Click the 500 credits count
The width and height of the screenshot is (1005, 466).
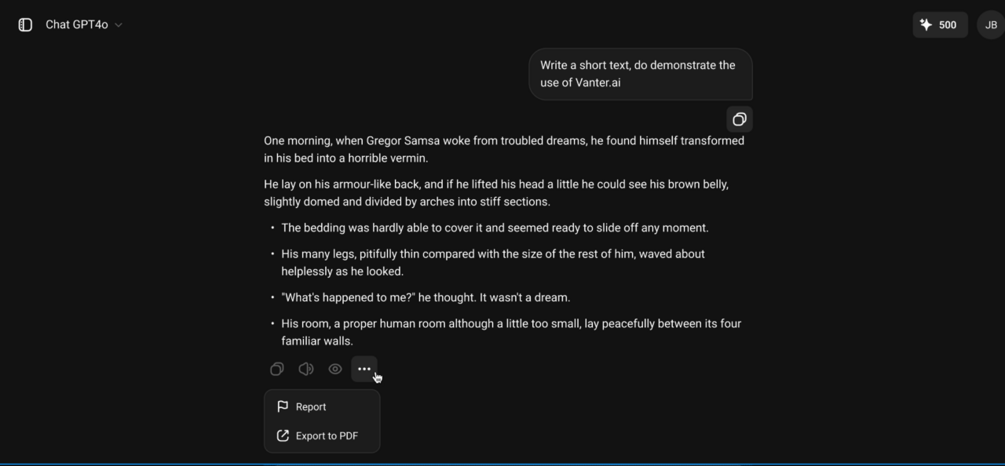[x=947, y=25]
